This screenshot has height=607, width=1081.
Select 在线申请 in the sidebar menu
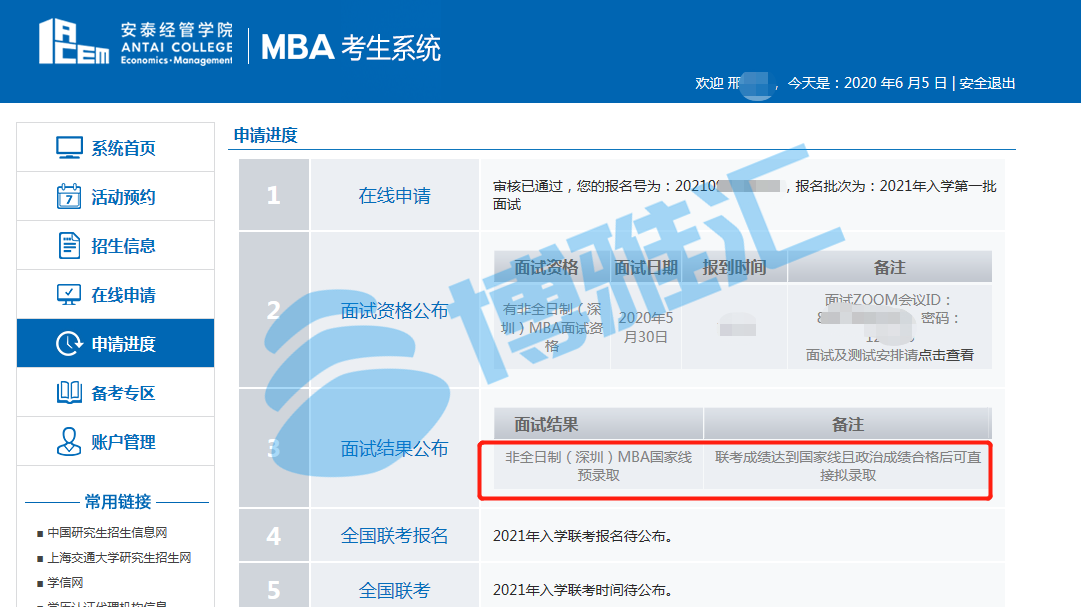[x=115, y=295]
